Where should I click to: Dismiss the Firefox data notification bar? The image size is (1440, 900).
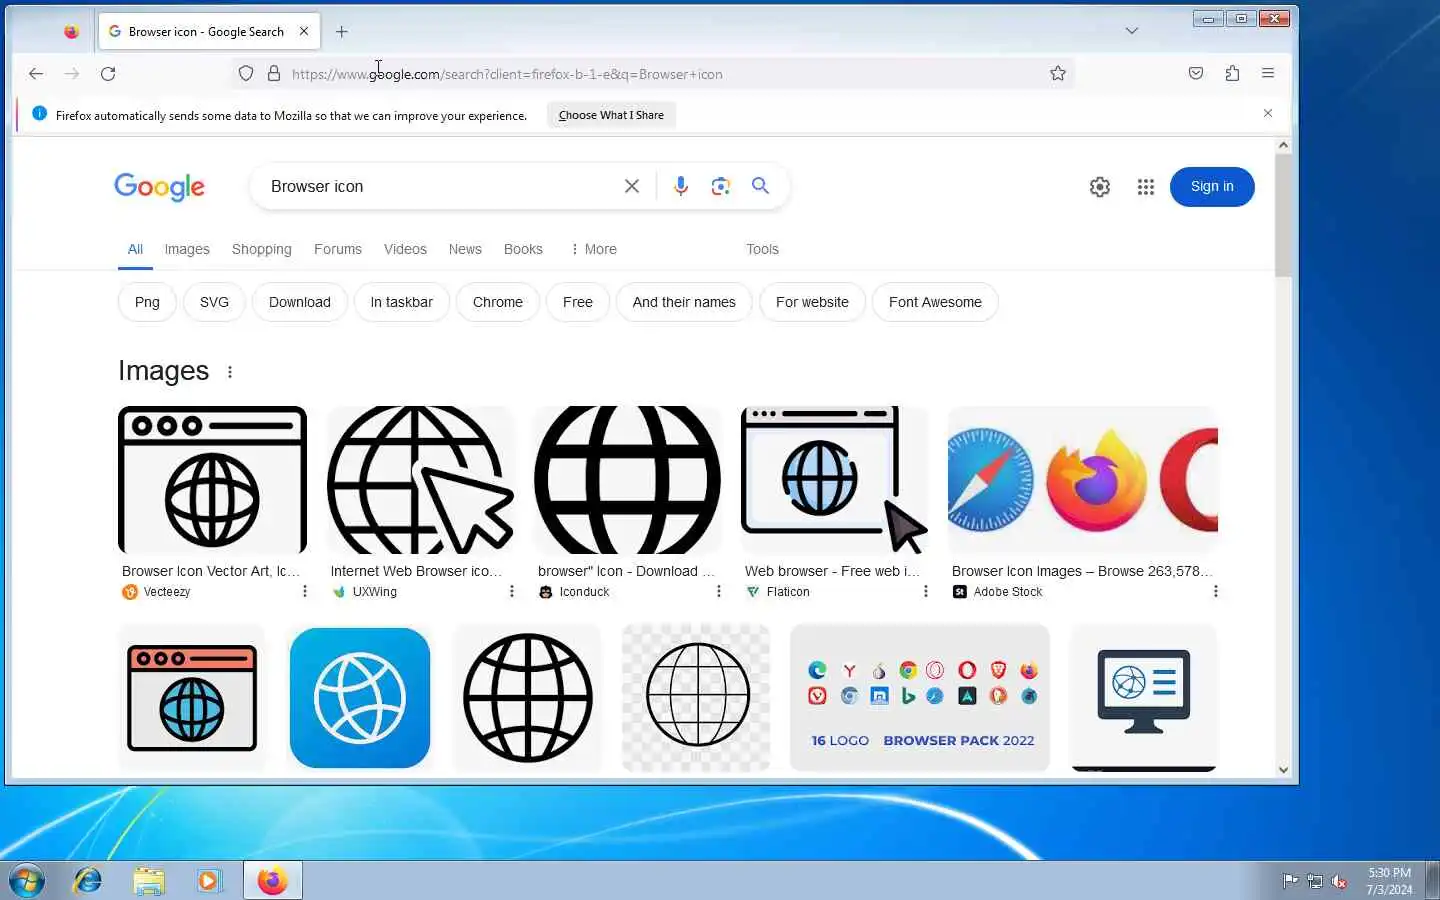point(1268,114)
